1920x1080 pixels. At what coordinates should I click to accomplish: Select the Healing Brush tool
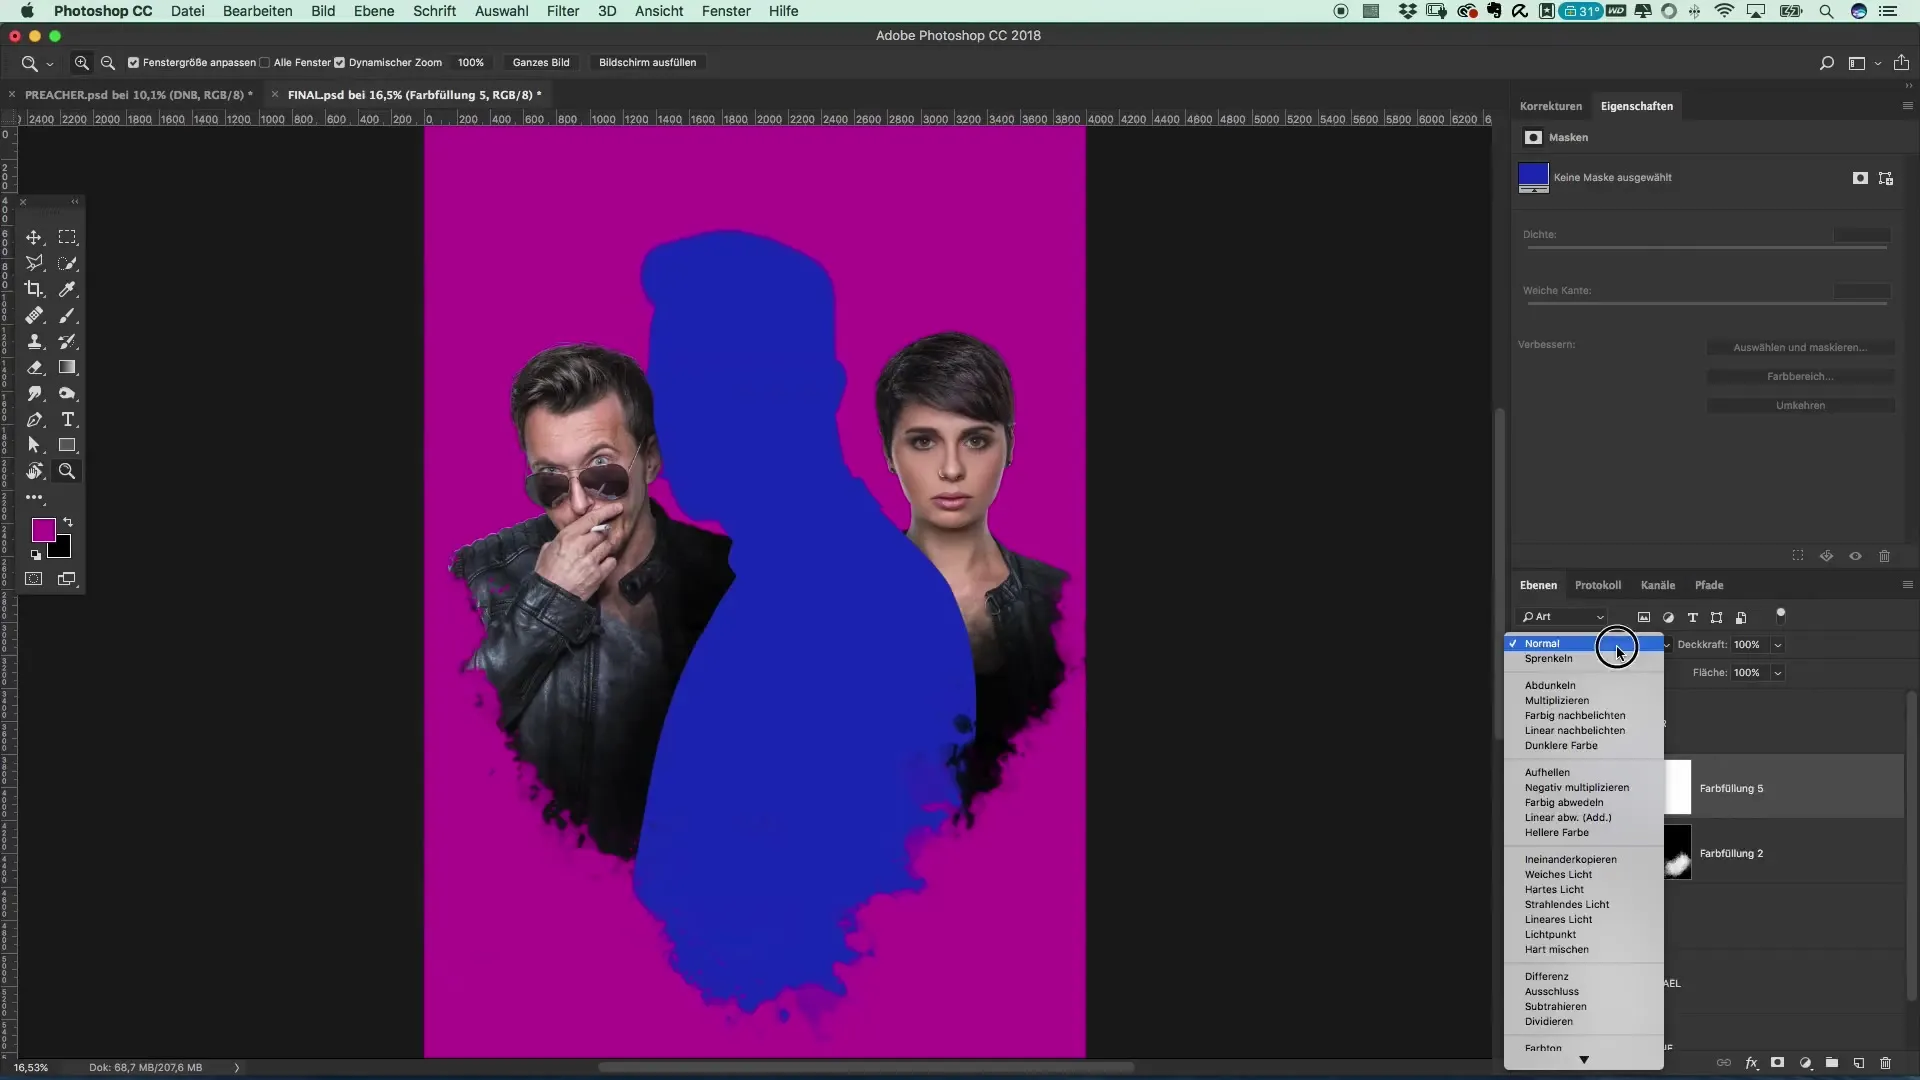click(34, 315)
